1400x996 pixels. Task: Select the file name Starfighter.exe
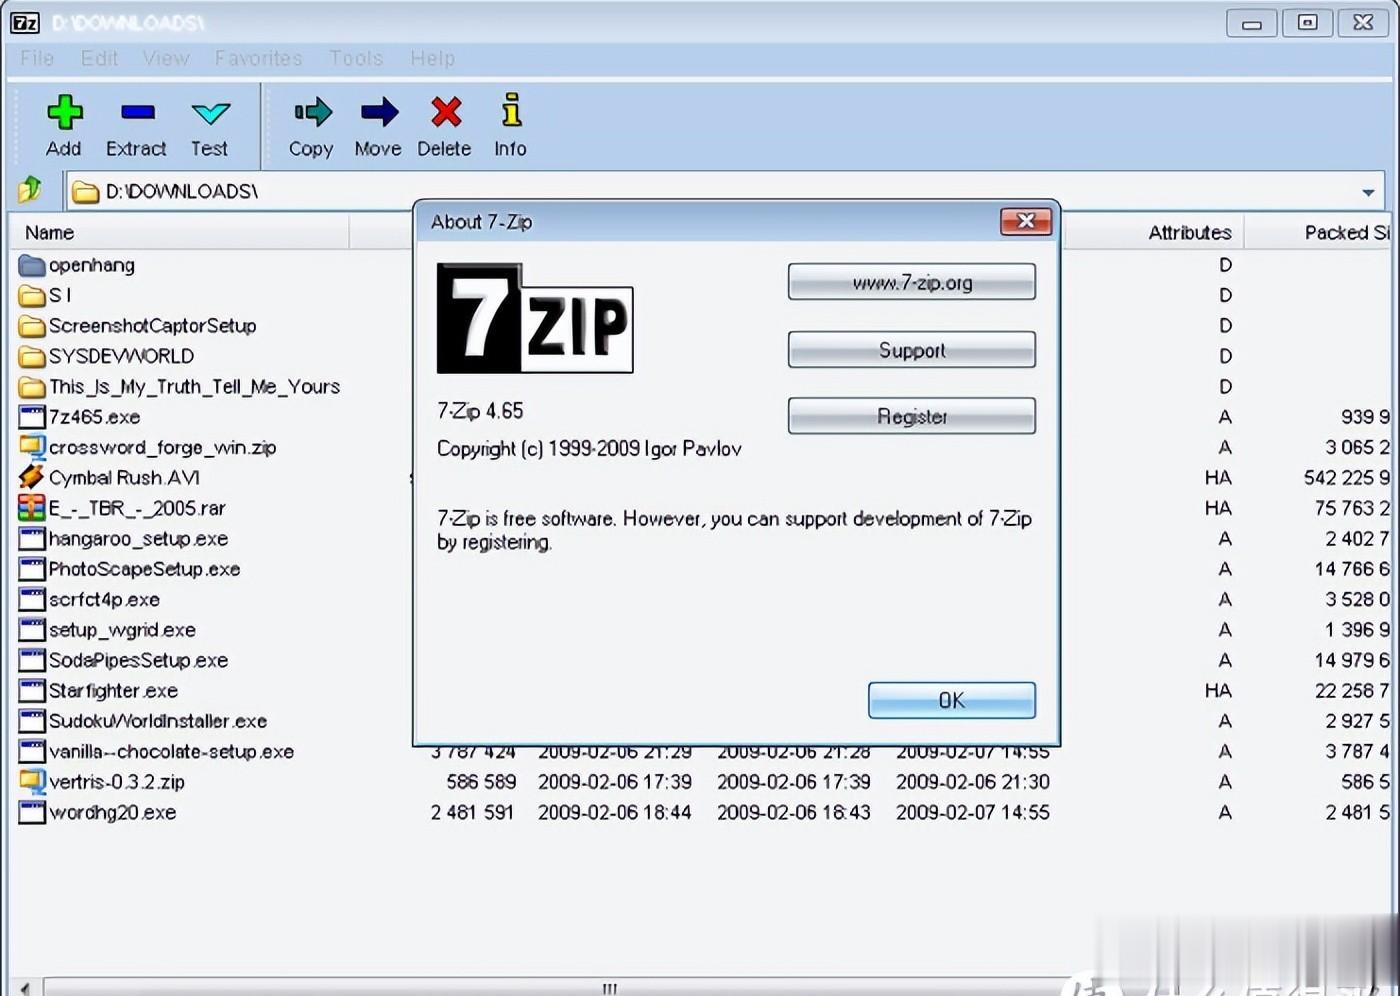pos(114,691)
